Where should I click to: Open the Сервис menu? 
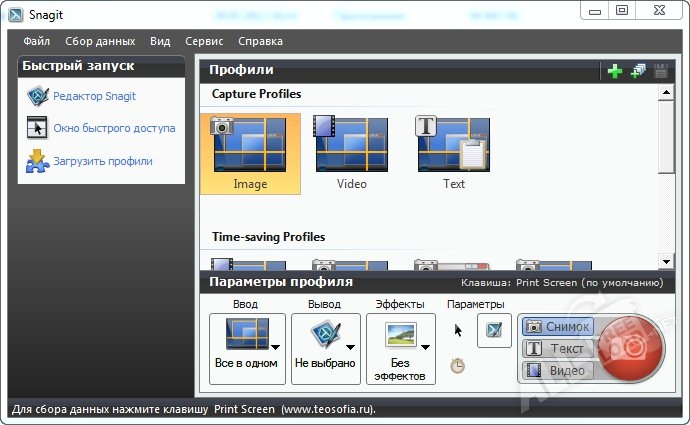click(x=204, y=41)
